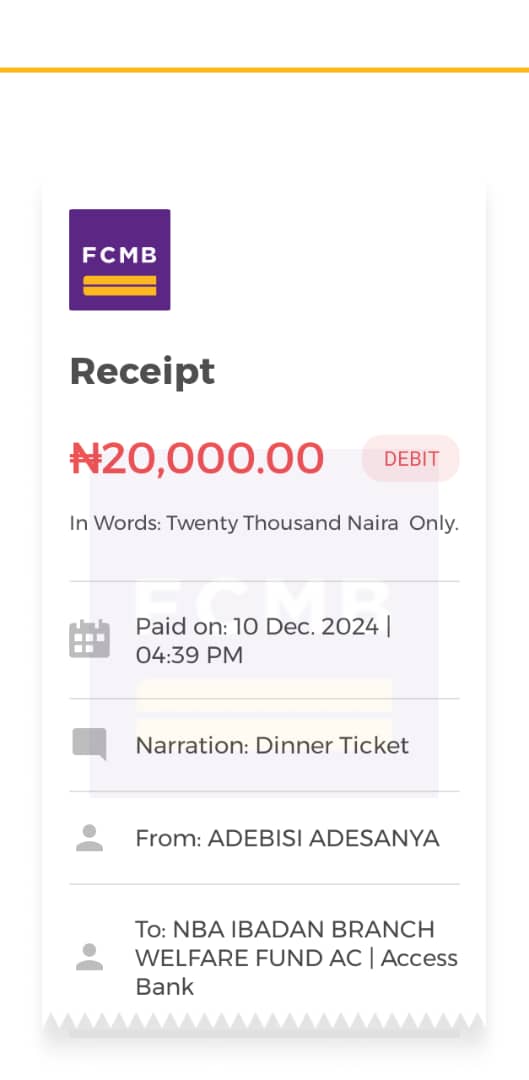This screenshot has height=1080, width=529.
Task: Click the Access Bank label
Action: pos(419,958)
